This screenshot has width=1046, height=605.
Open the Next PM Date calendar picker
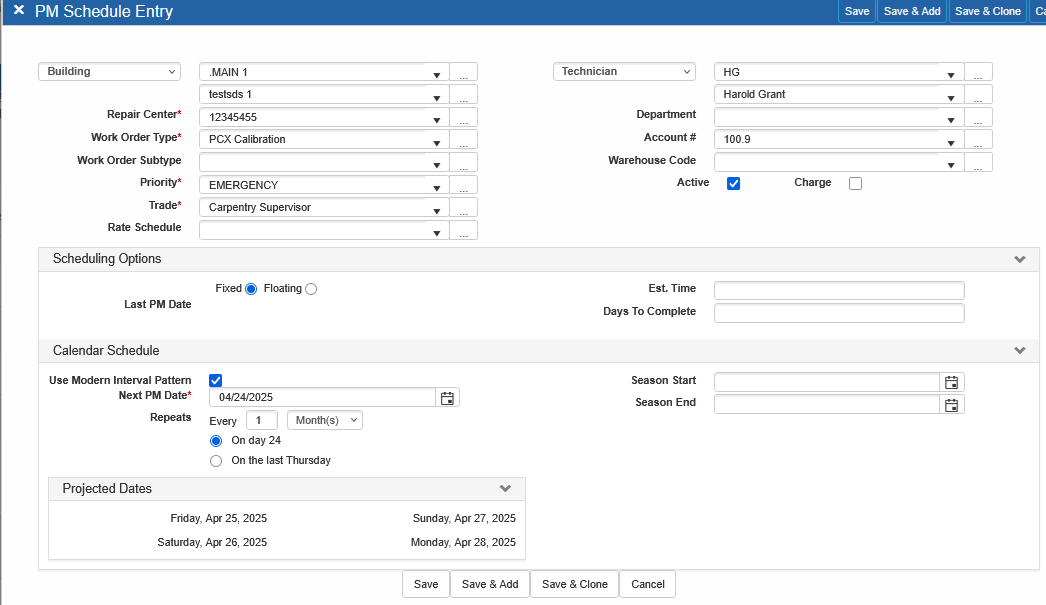448,398
